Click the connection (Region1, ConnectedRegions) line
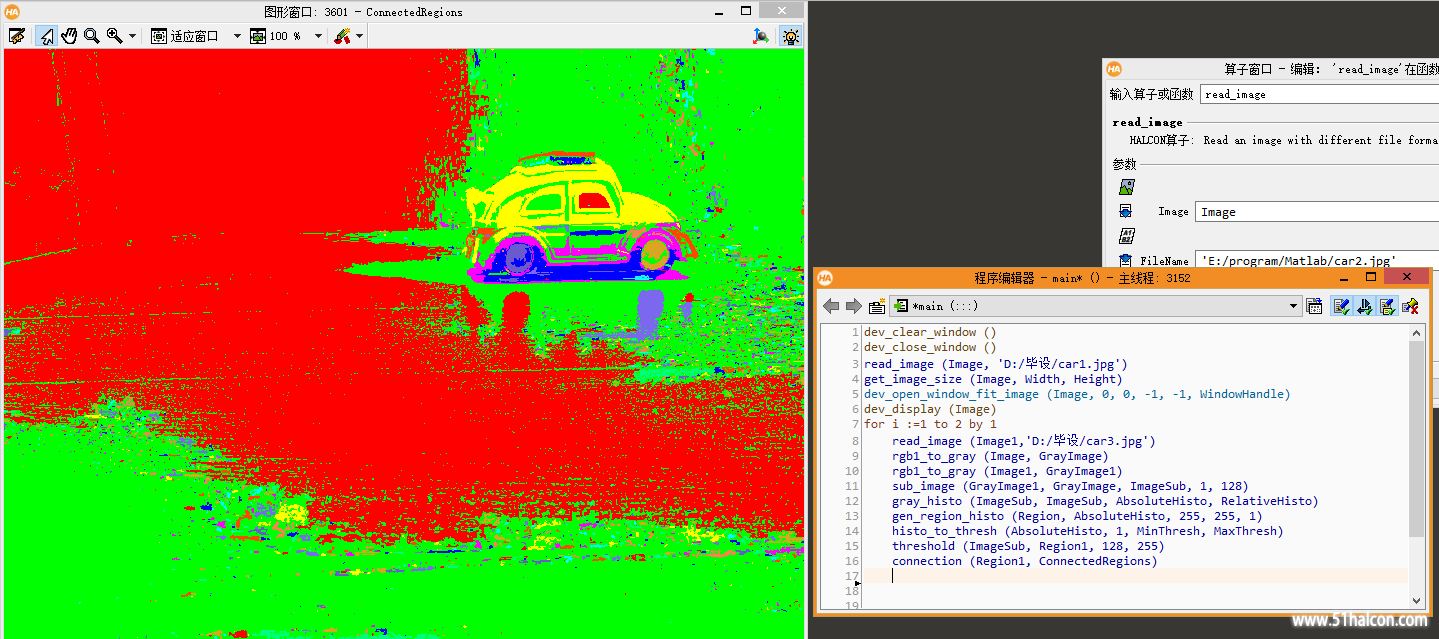The image size is (1439, 639). pyautogui.click(x=1024, y=561)
